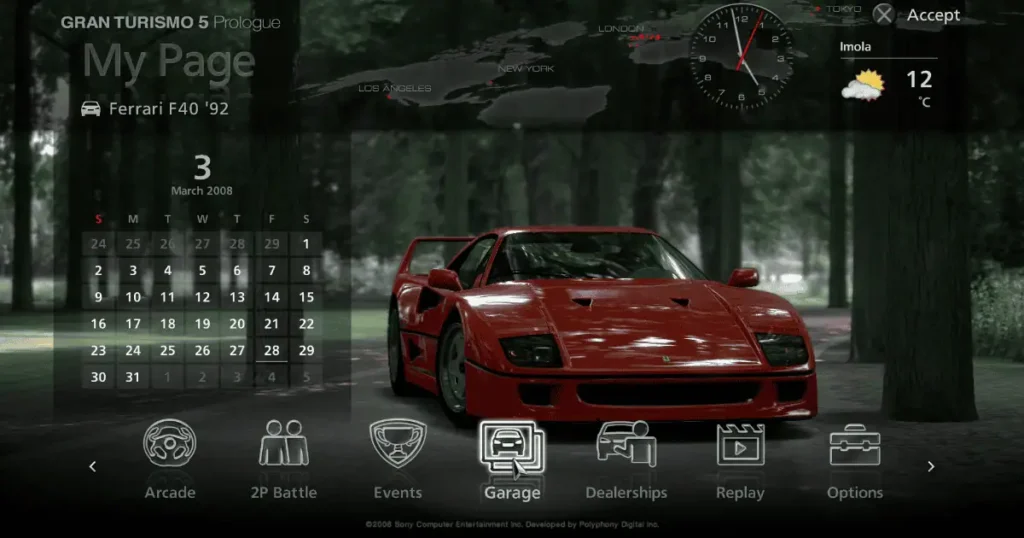The height and width of the screenshot is (538, 1024).
Task: Select calendar day 7
Action: [272, 270]
